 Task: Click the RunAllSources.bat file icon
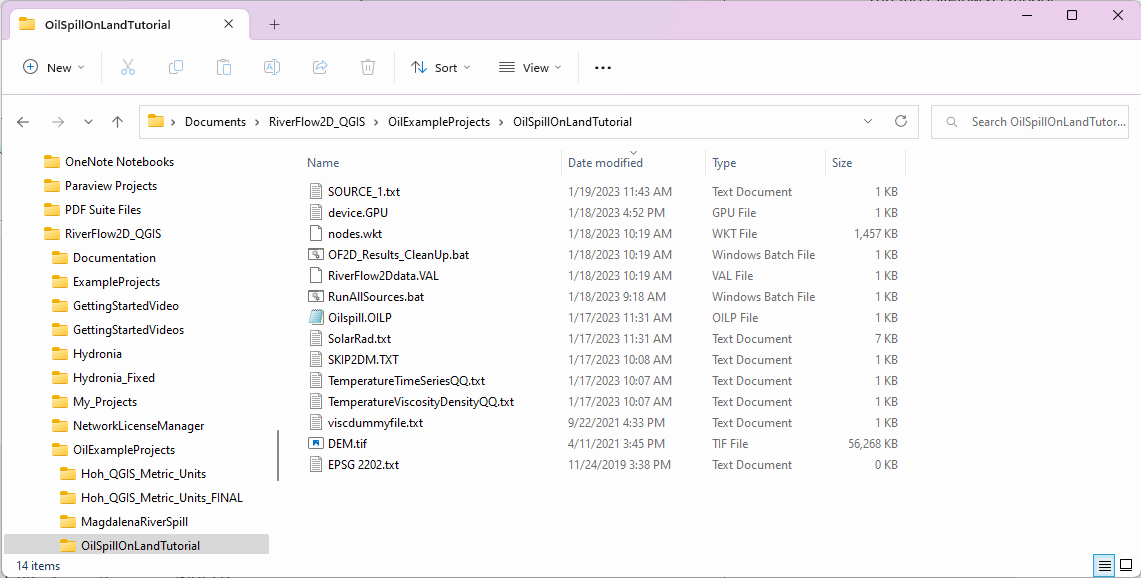(316, 296)
